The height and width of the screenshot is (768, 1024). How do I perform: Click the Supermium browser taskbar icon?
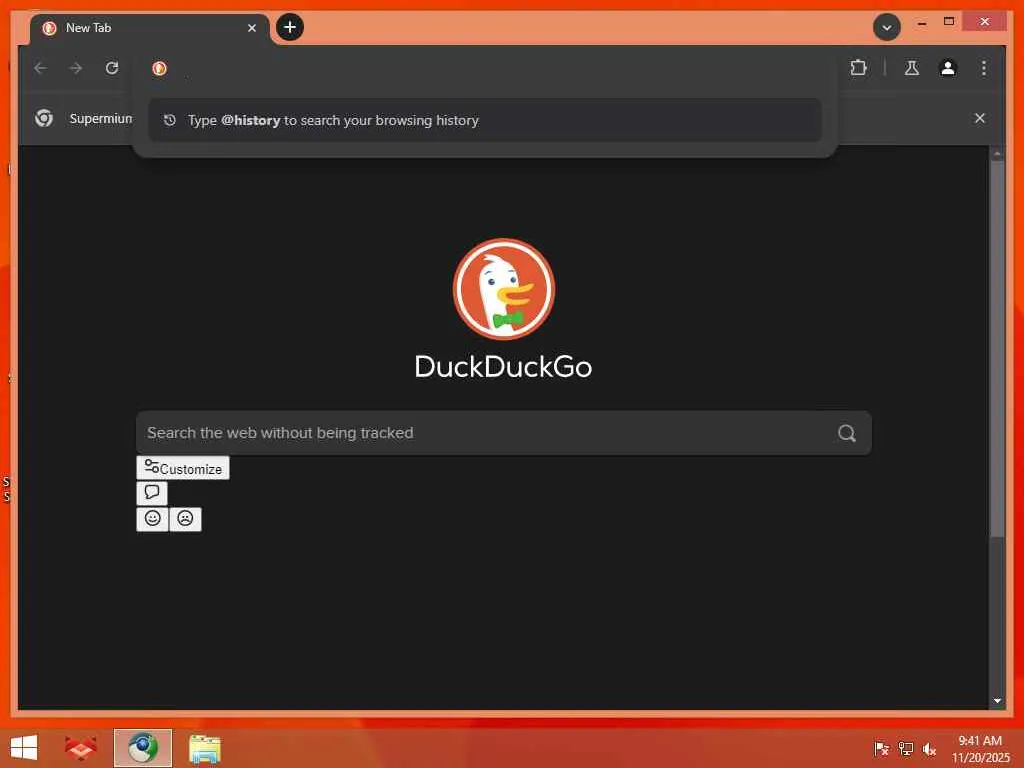142,748
